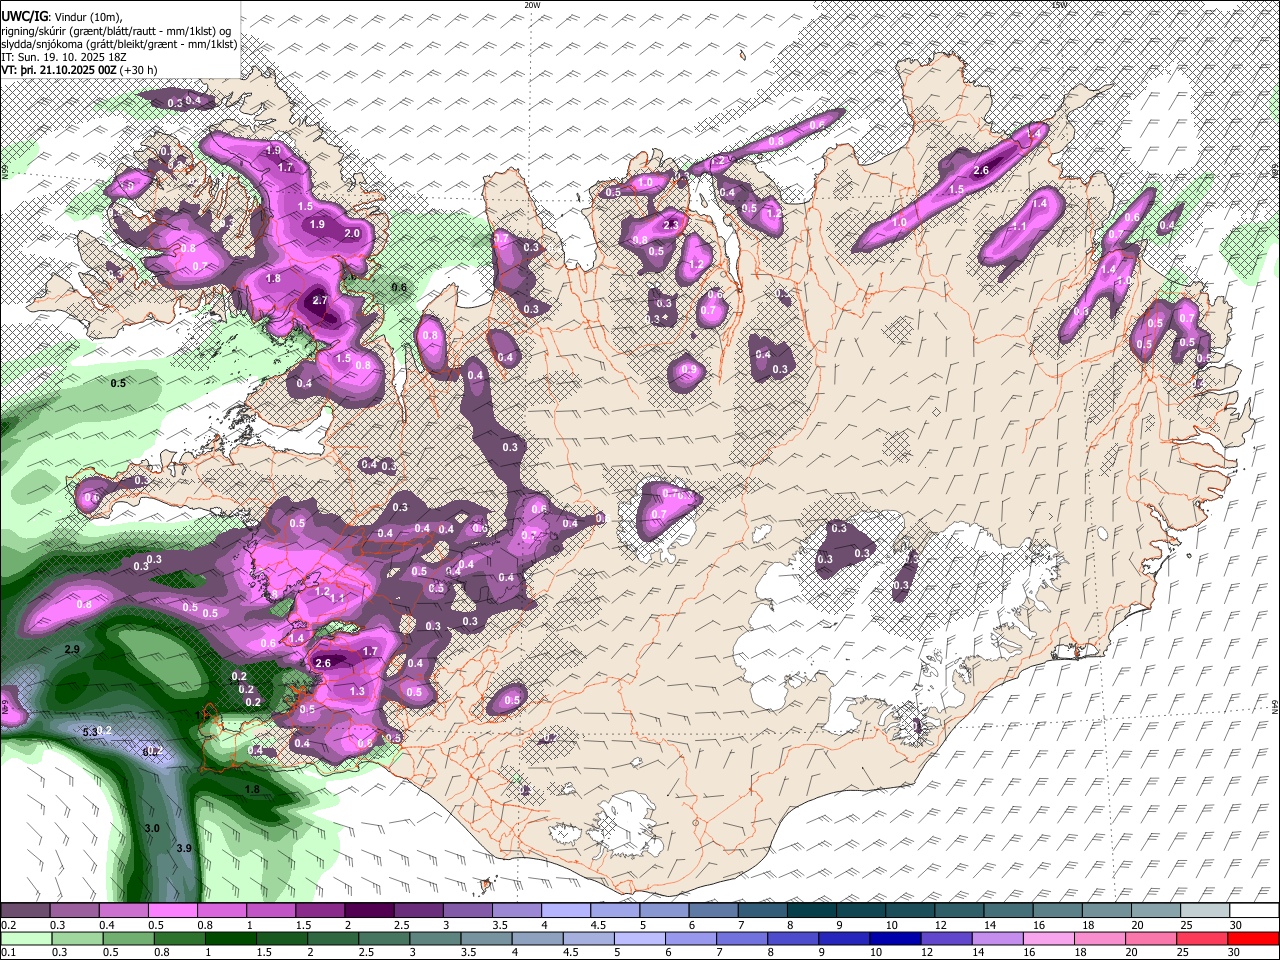Pick the light pink 16–18 rain legend swatch
Image resolution: width=1280 pixels, height=960 pixels.
pyautogui.click(x=1049, y=938)
